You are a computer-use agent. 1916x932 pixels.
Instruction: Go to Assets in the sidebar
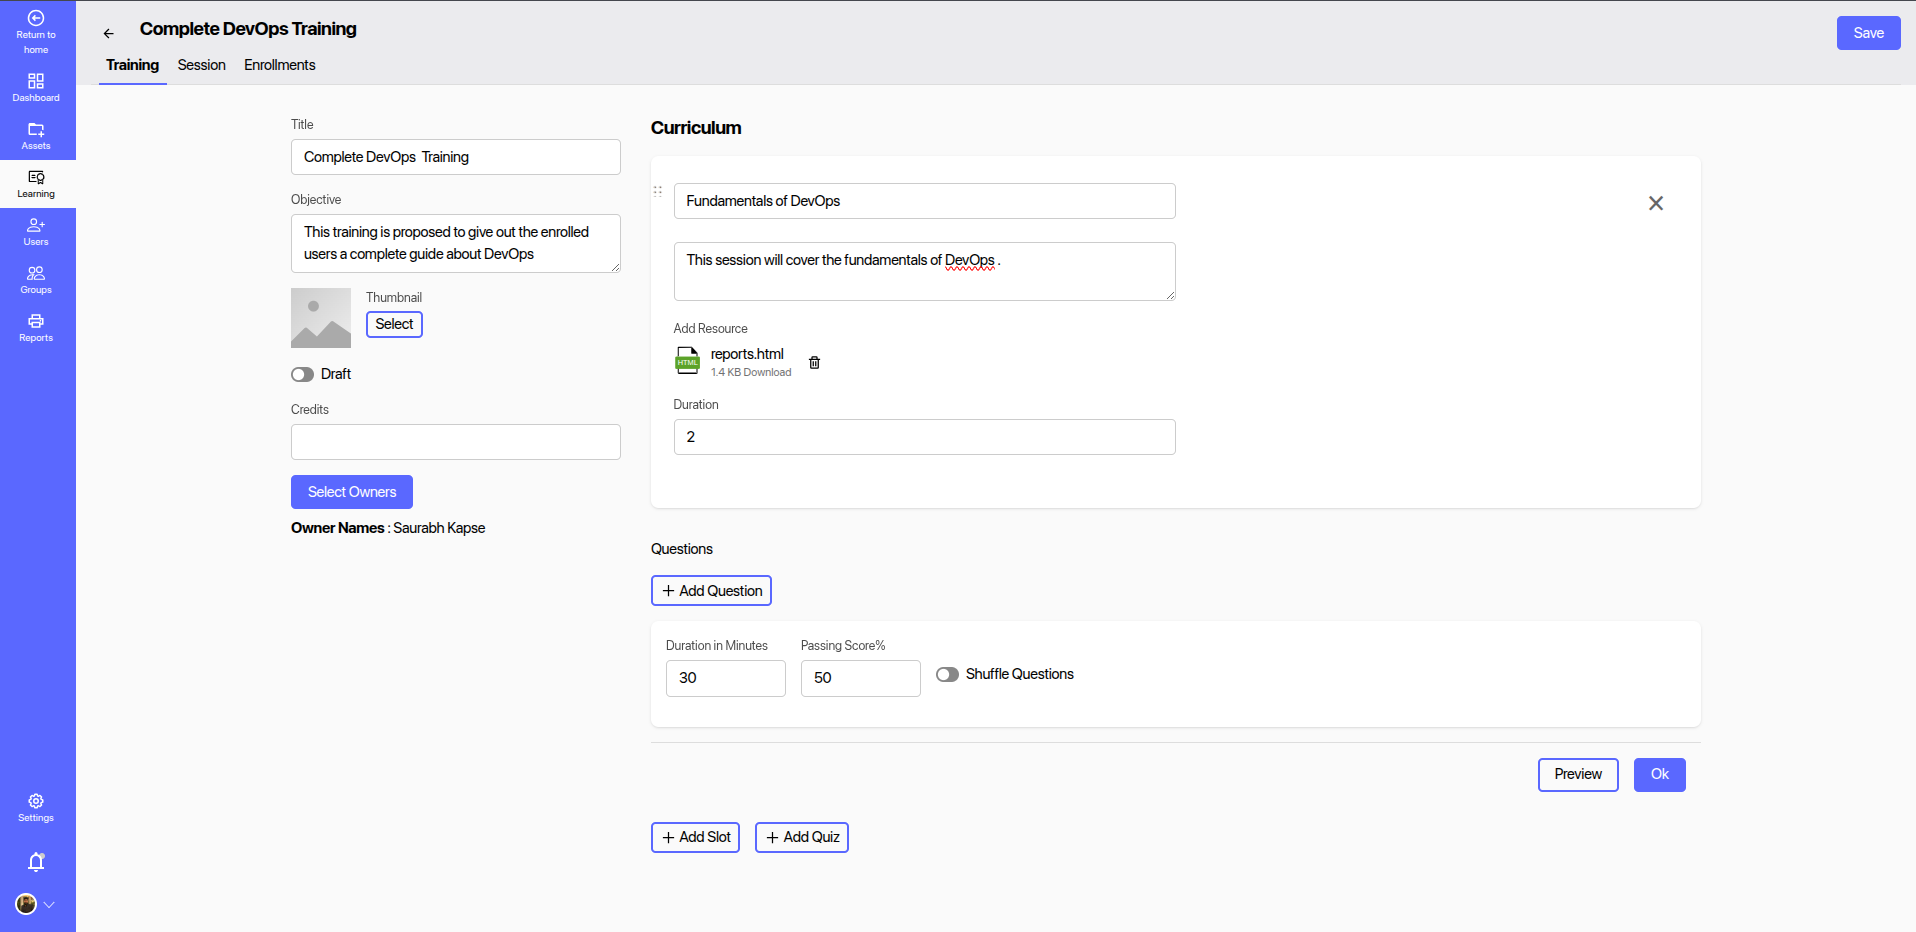pyautogui.click(x=36, y=135)
